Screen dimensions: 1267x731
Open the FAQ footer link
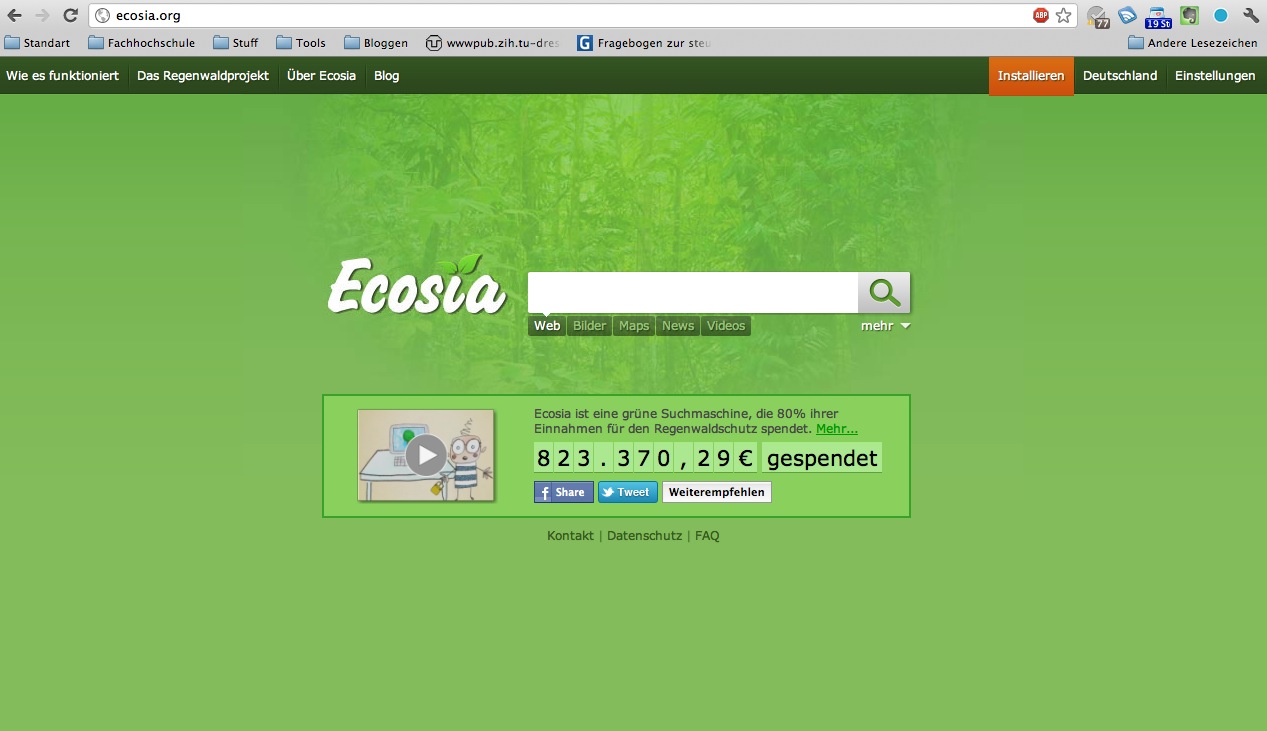707,536
